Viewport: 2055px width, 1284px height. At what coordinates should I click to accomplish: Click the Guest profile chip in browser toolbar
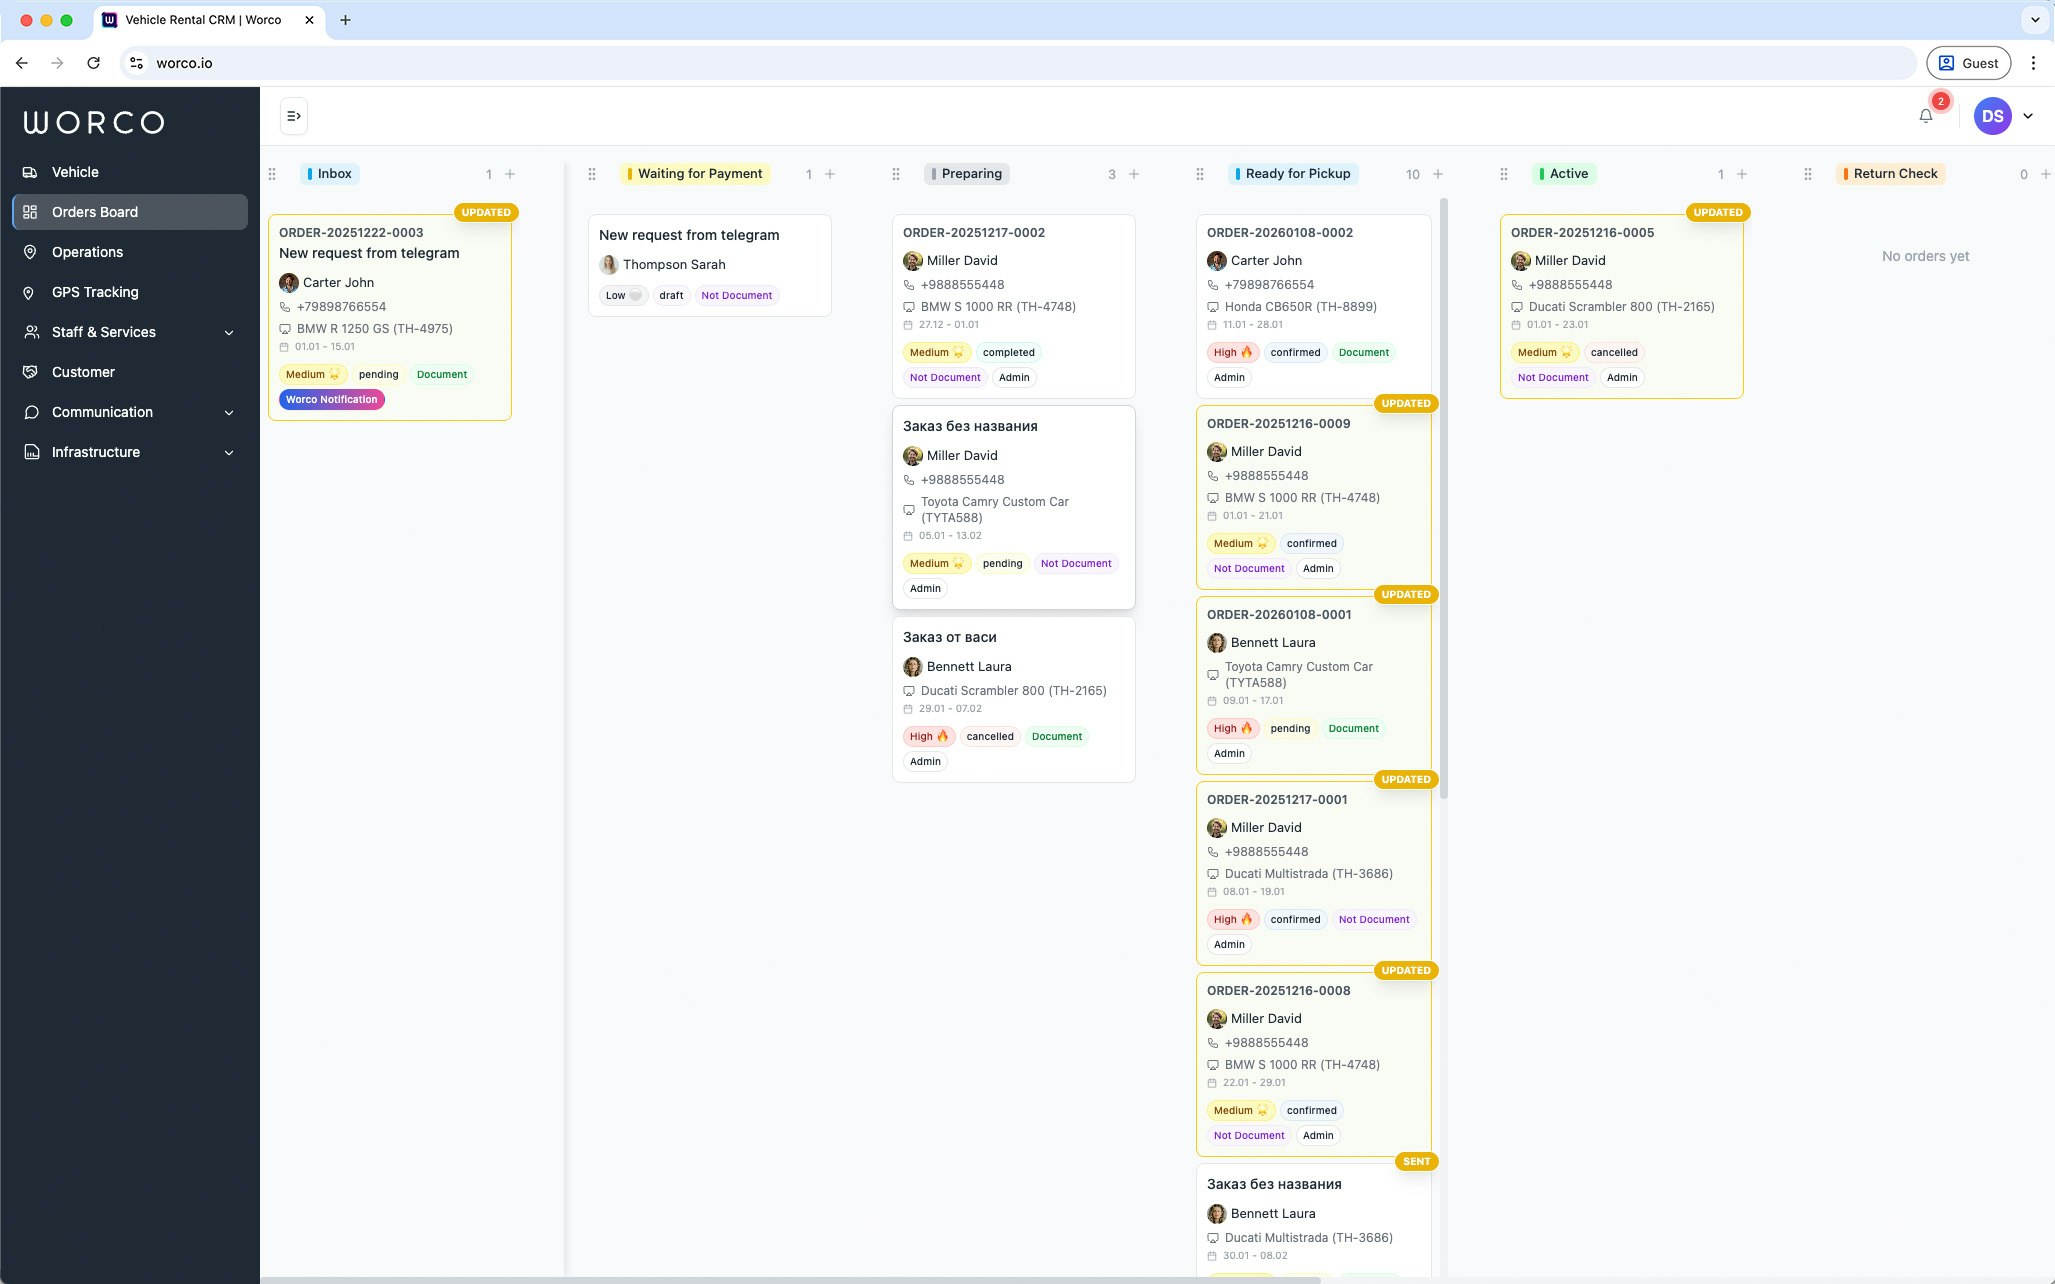click(1967, 62)
